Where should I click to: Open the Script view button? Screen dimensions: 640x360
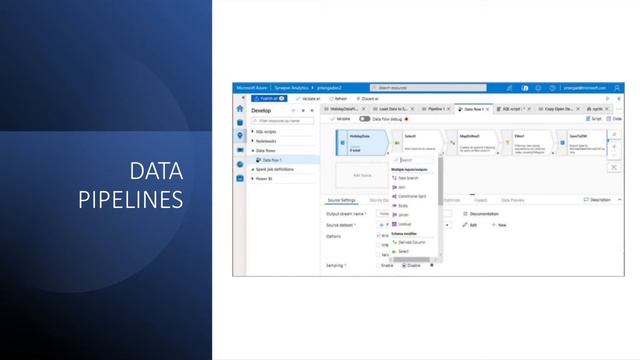(593, 119)
